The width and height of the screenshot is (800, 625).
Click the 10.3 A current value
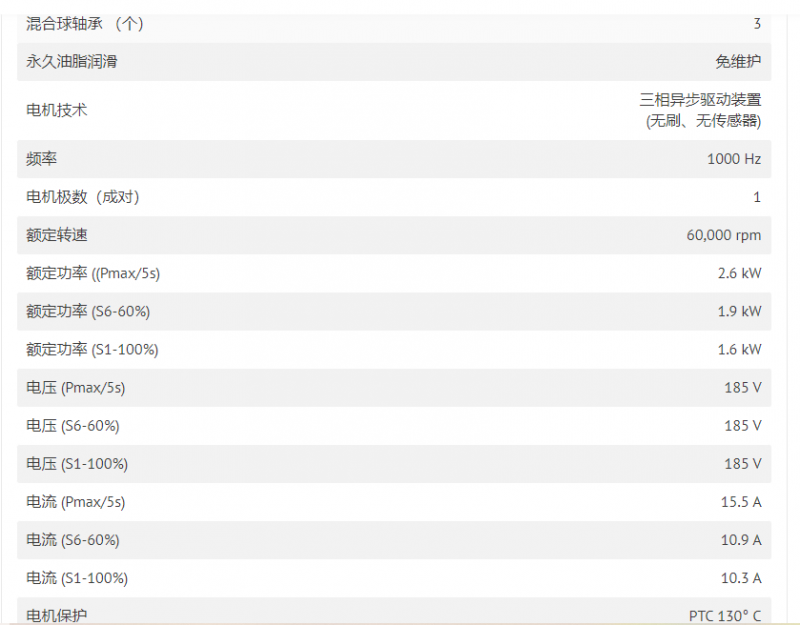tap(741, 578)
